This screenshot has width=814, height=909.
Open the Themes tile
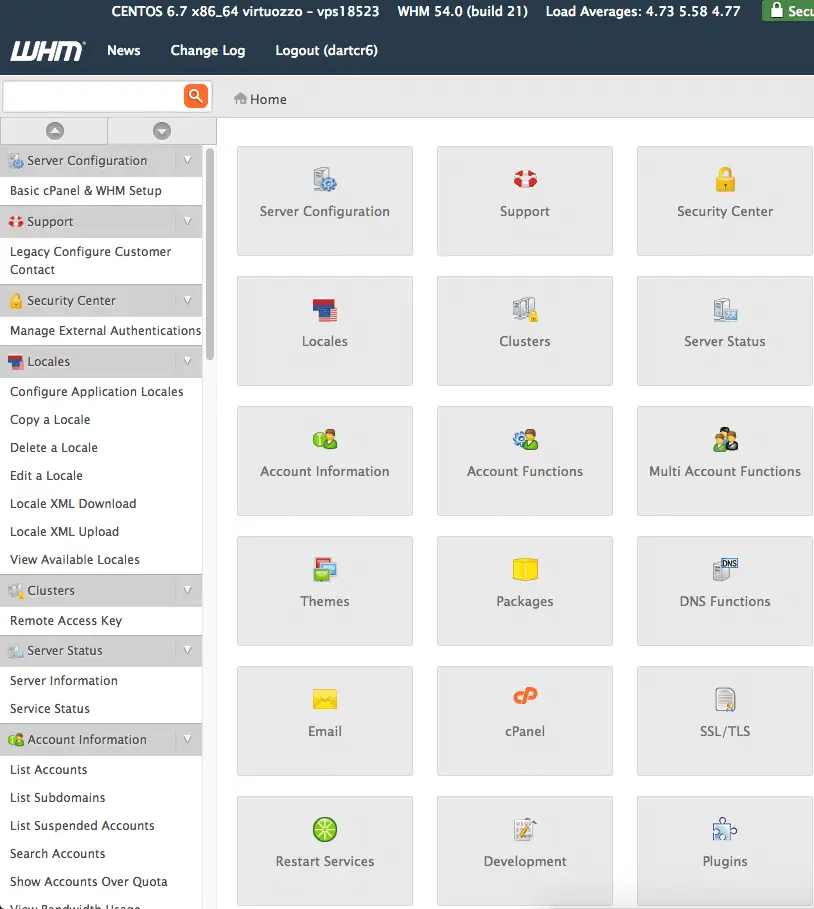pyautogui.click(x=325, y=590)
